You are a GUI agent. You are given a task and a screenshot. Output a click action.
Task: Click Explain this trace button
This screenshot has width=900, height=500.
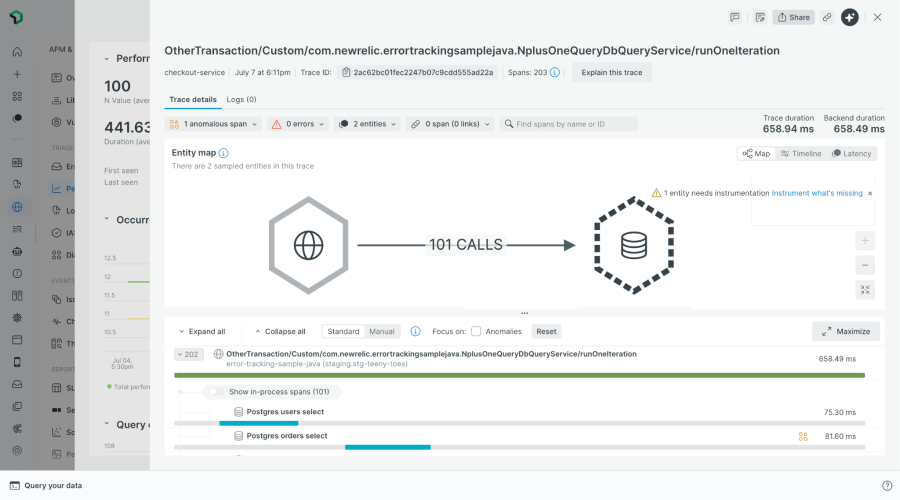pyautogui.click(x=612, y=72)
